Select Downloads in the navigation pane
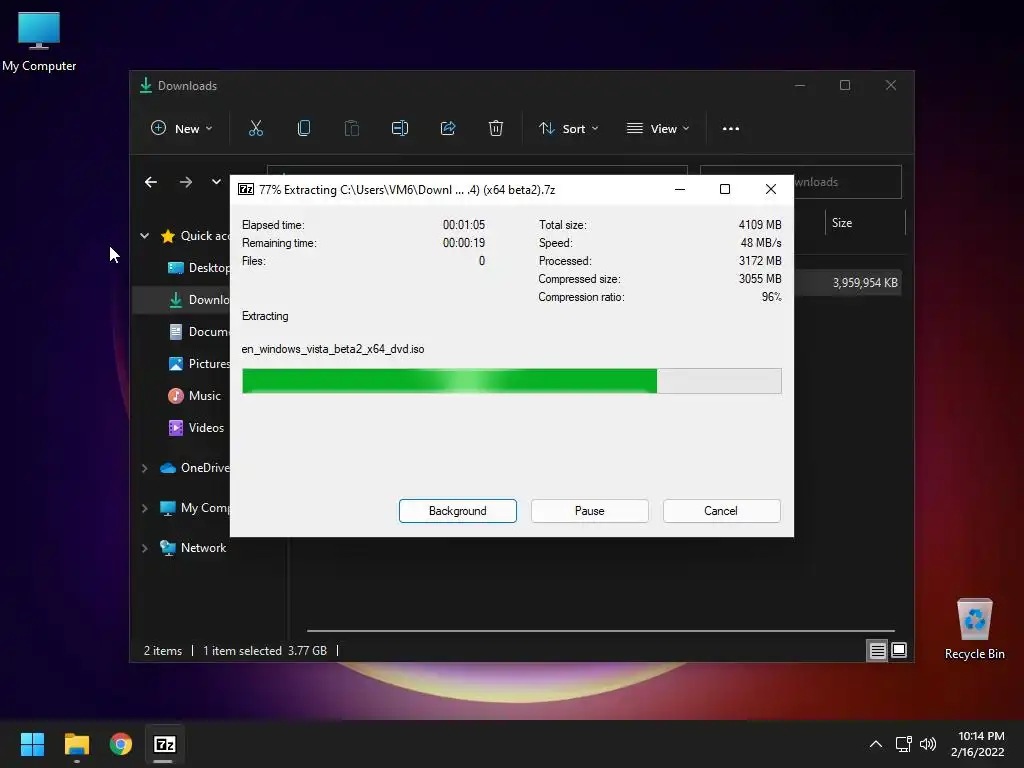The image size is (1024, 768). [198, 300]
